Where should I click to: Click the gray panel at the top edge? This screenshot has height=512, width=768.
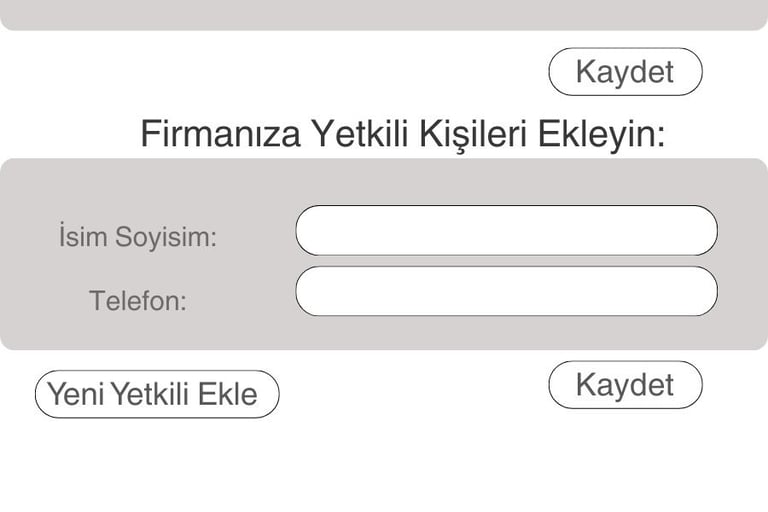pyautogui.click(x=384, y=14)
